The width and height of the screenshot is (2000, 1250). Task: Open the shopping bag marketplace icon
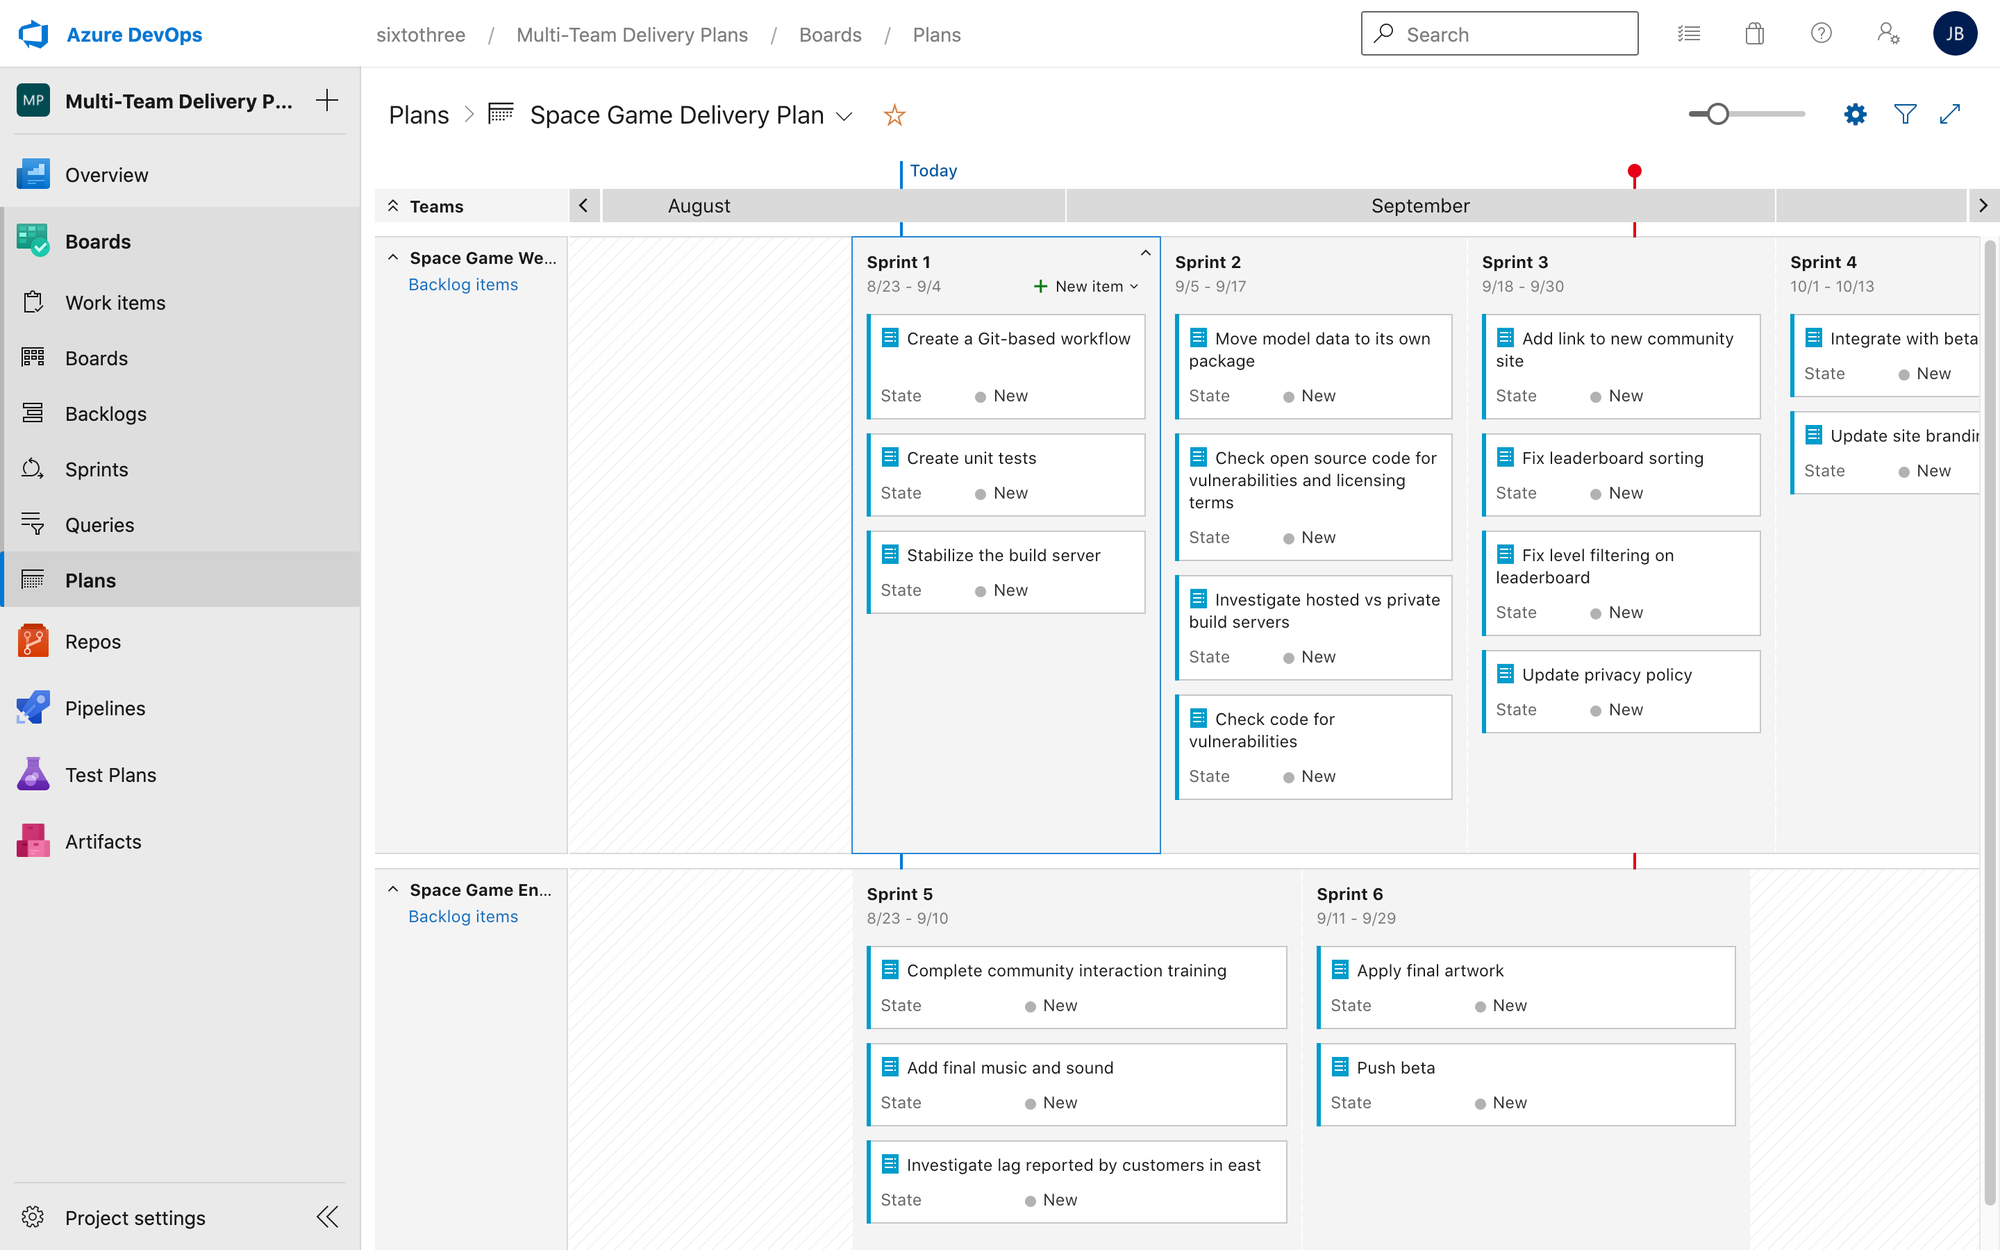1755,34
